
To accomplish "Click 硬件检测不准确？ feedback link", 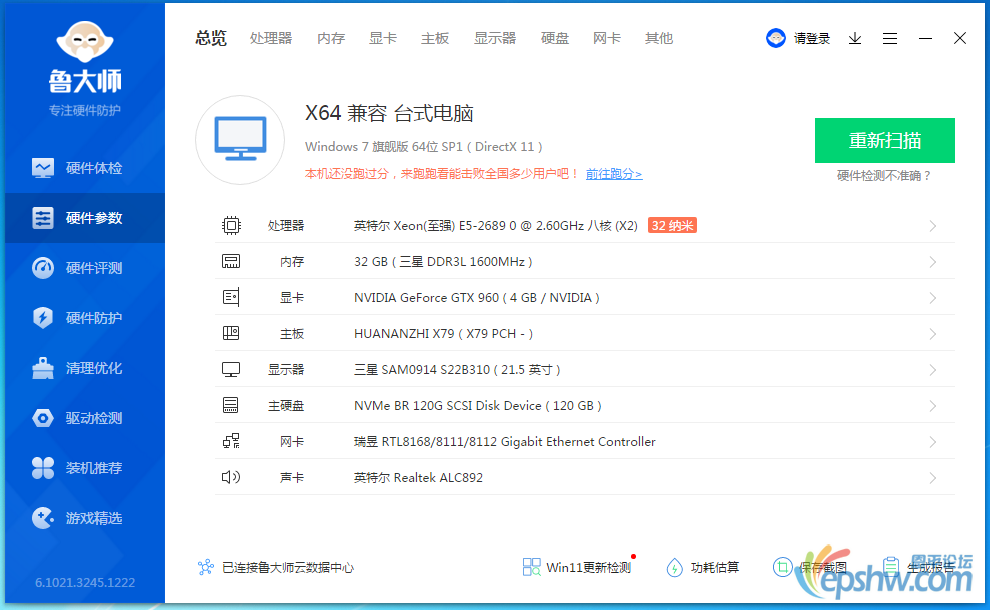I will coord(885,176).
